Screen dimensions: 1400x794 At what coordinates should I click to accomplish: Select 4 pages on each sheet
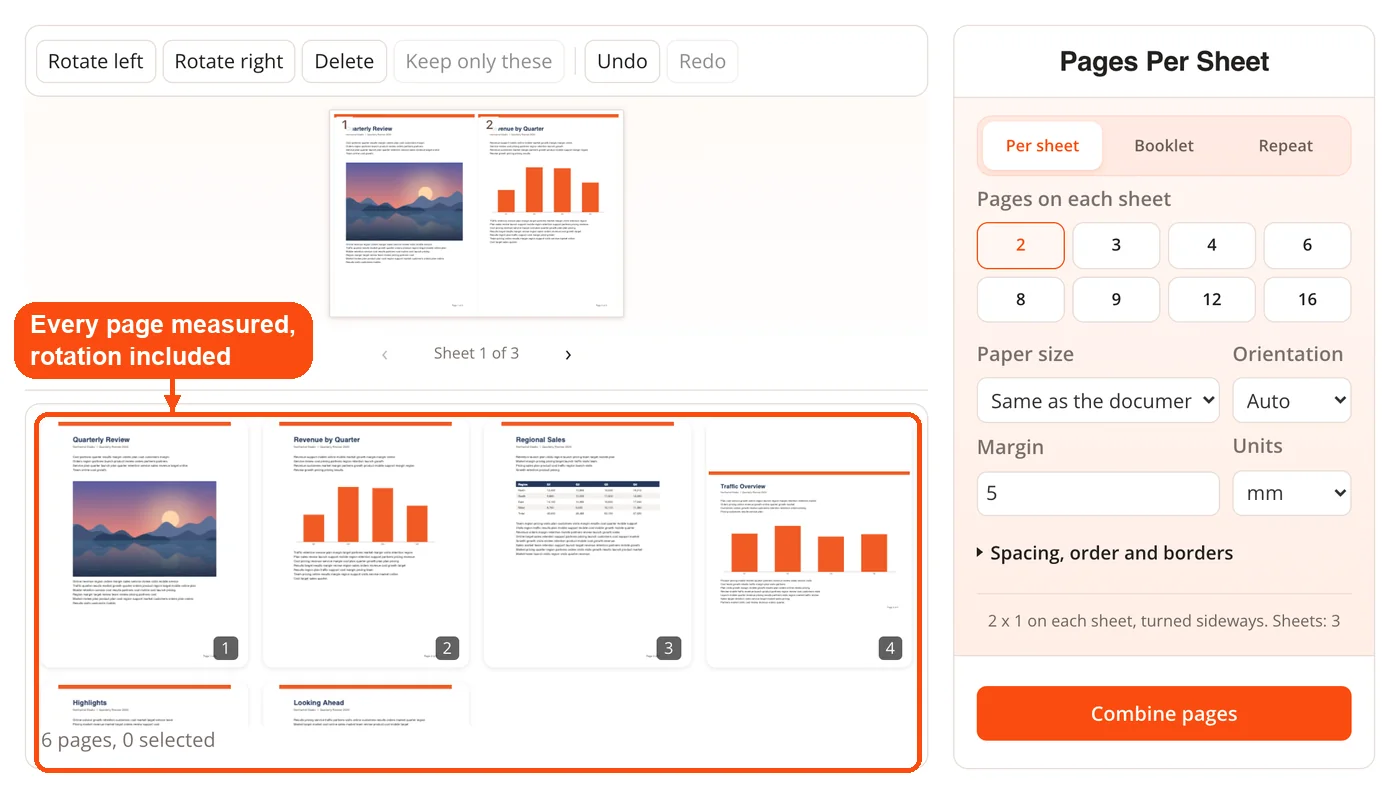point(1212,245)
